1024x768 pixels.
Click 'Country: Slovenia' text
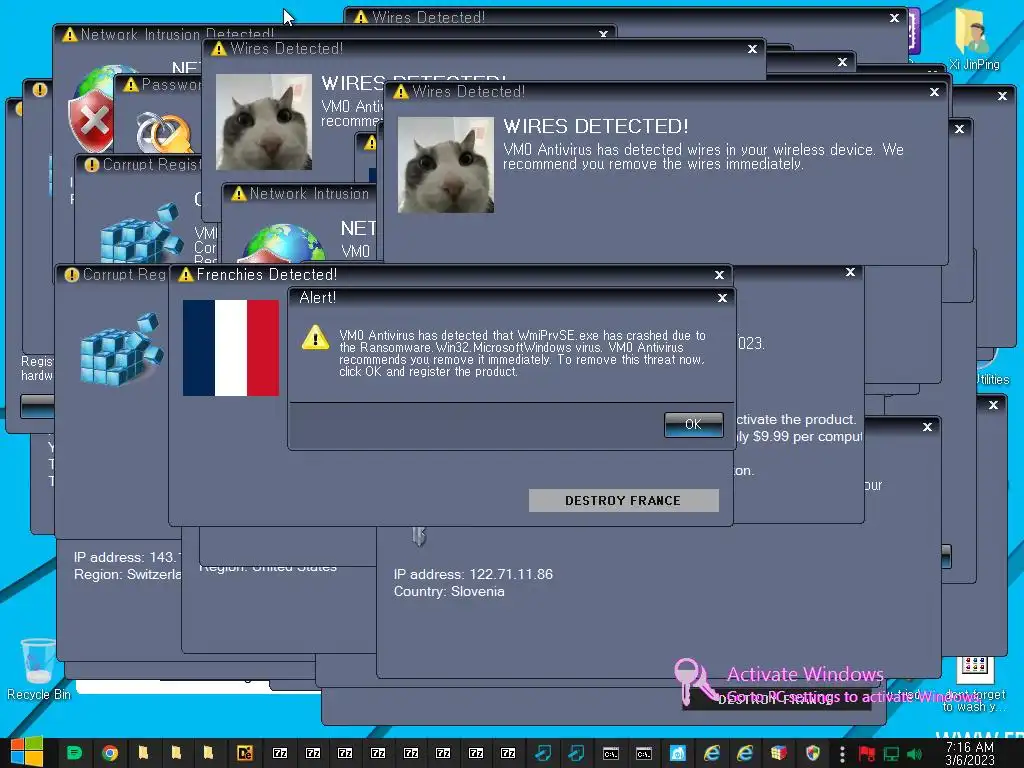(x=449, y=591)
